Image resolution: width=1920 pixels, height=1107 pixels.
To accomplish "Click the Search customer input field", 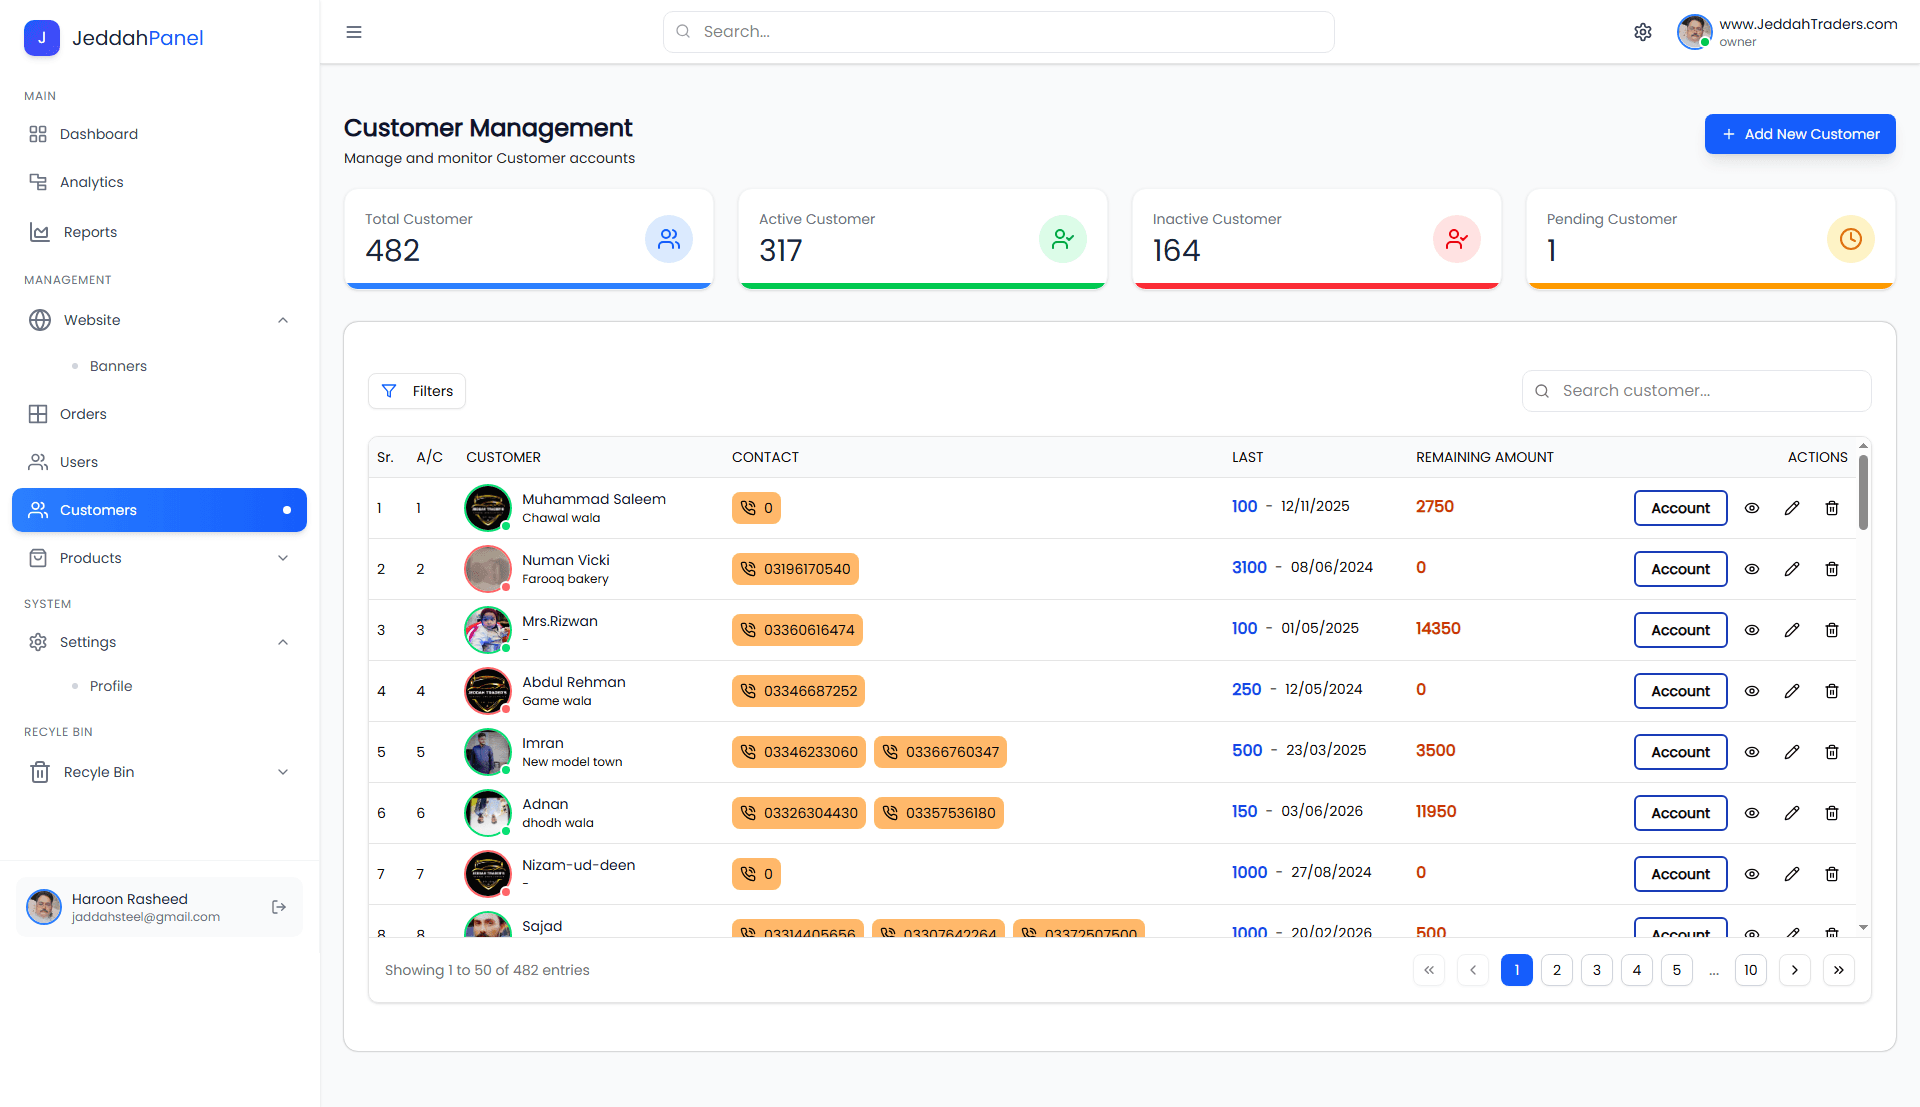I will click(1696, 391).
